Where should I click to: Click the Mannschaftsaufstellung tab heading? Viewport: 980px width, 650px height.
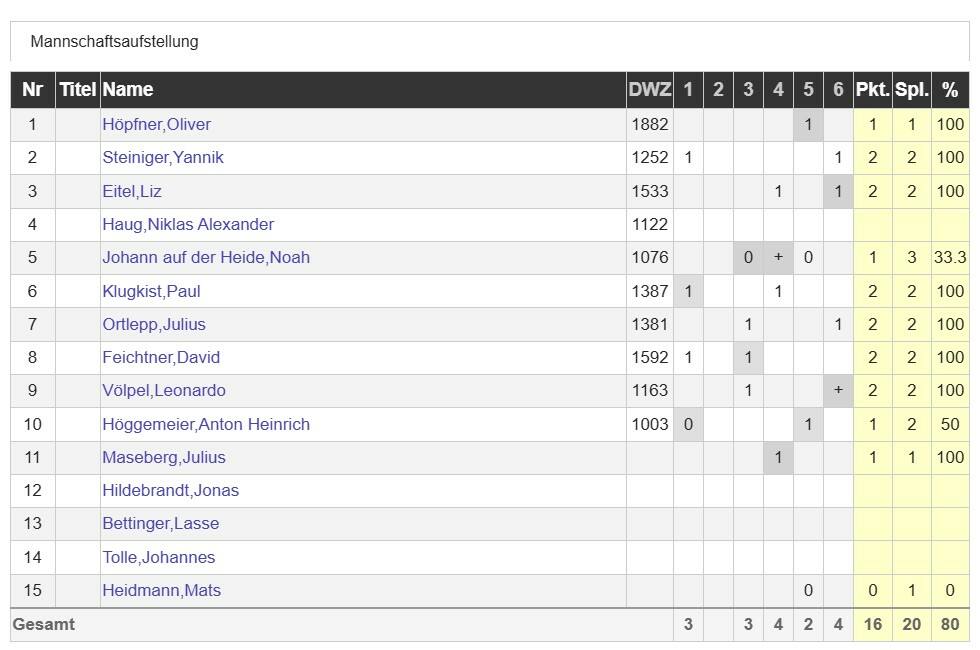114,42
